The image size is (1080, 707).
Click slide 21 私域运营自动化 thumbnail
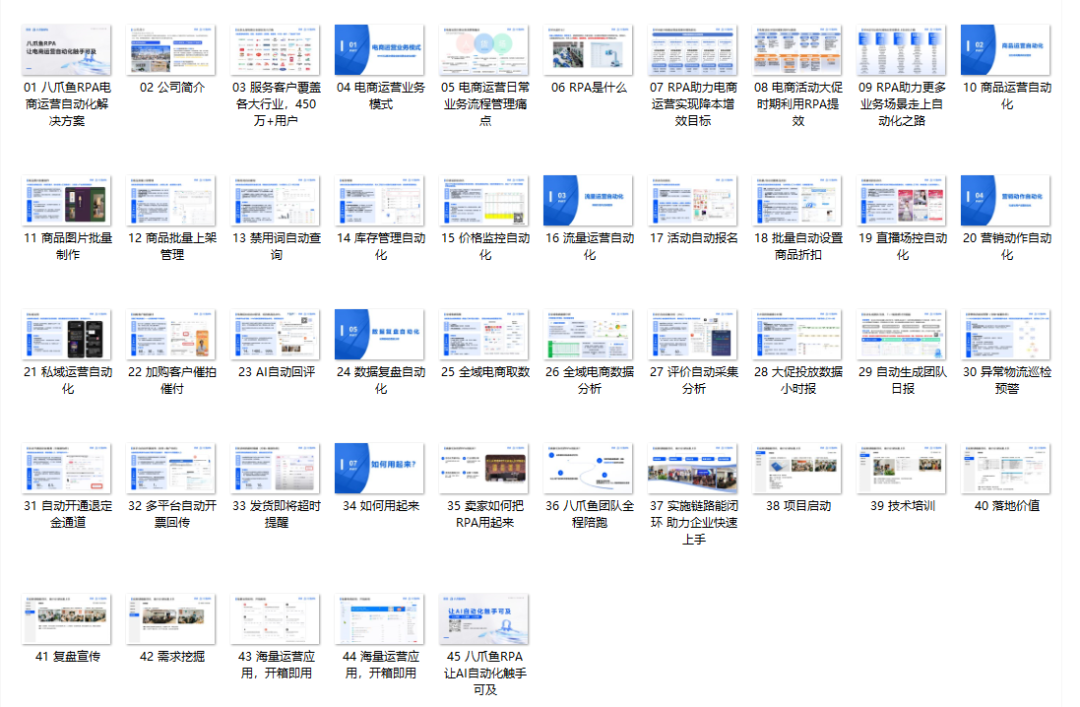pyautogui.click(x=67, y=334)
